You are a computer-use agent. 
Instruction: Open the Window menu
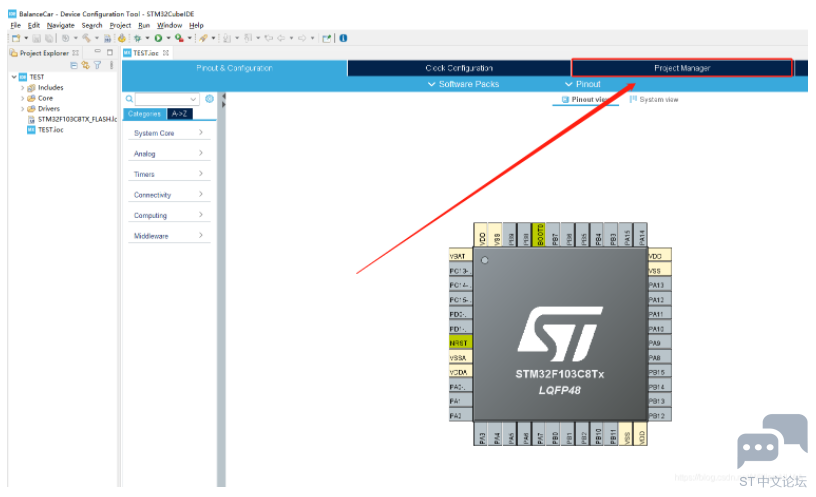coord(170,26)
